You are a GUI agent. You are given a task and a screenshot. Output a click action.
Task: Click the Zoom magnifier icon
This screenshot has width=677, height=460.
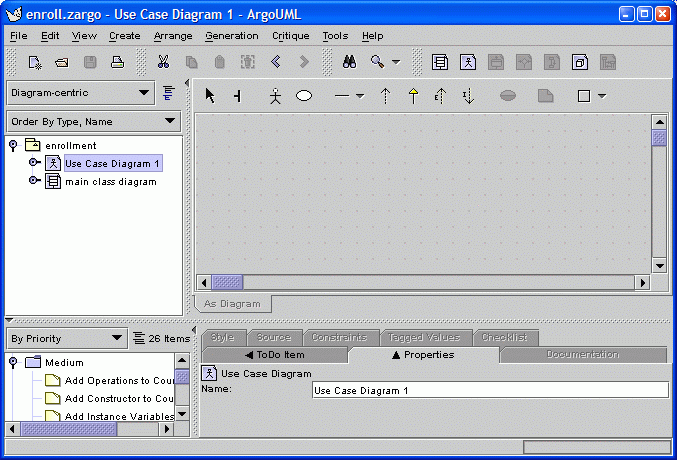click(x=377, y=62)
